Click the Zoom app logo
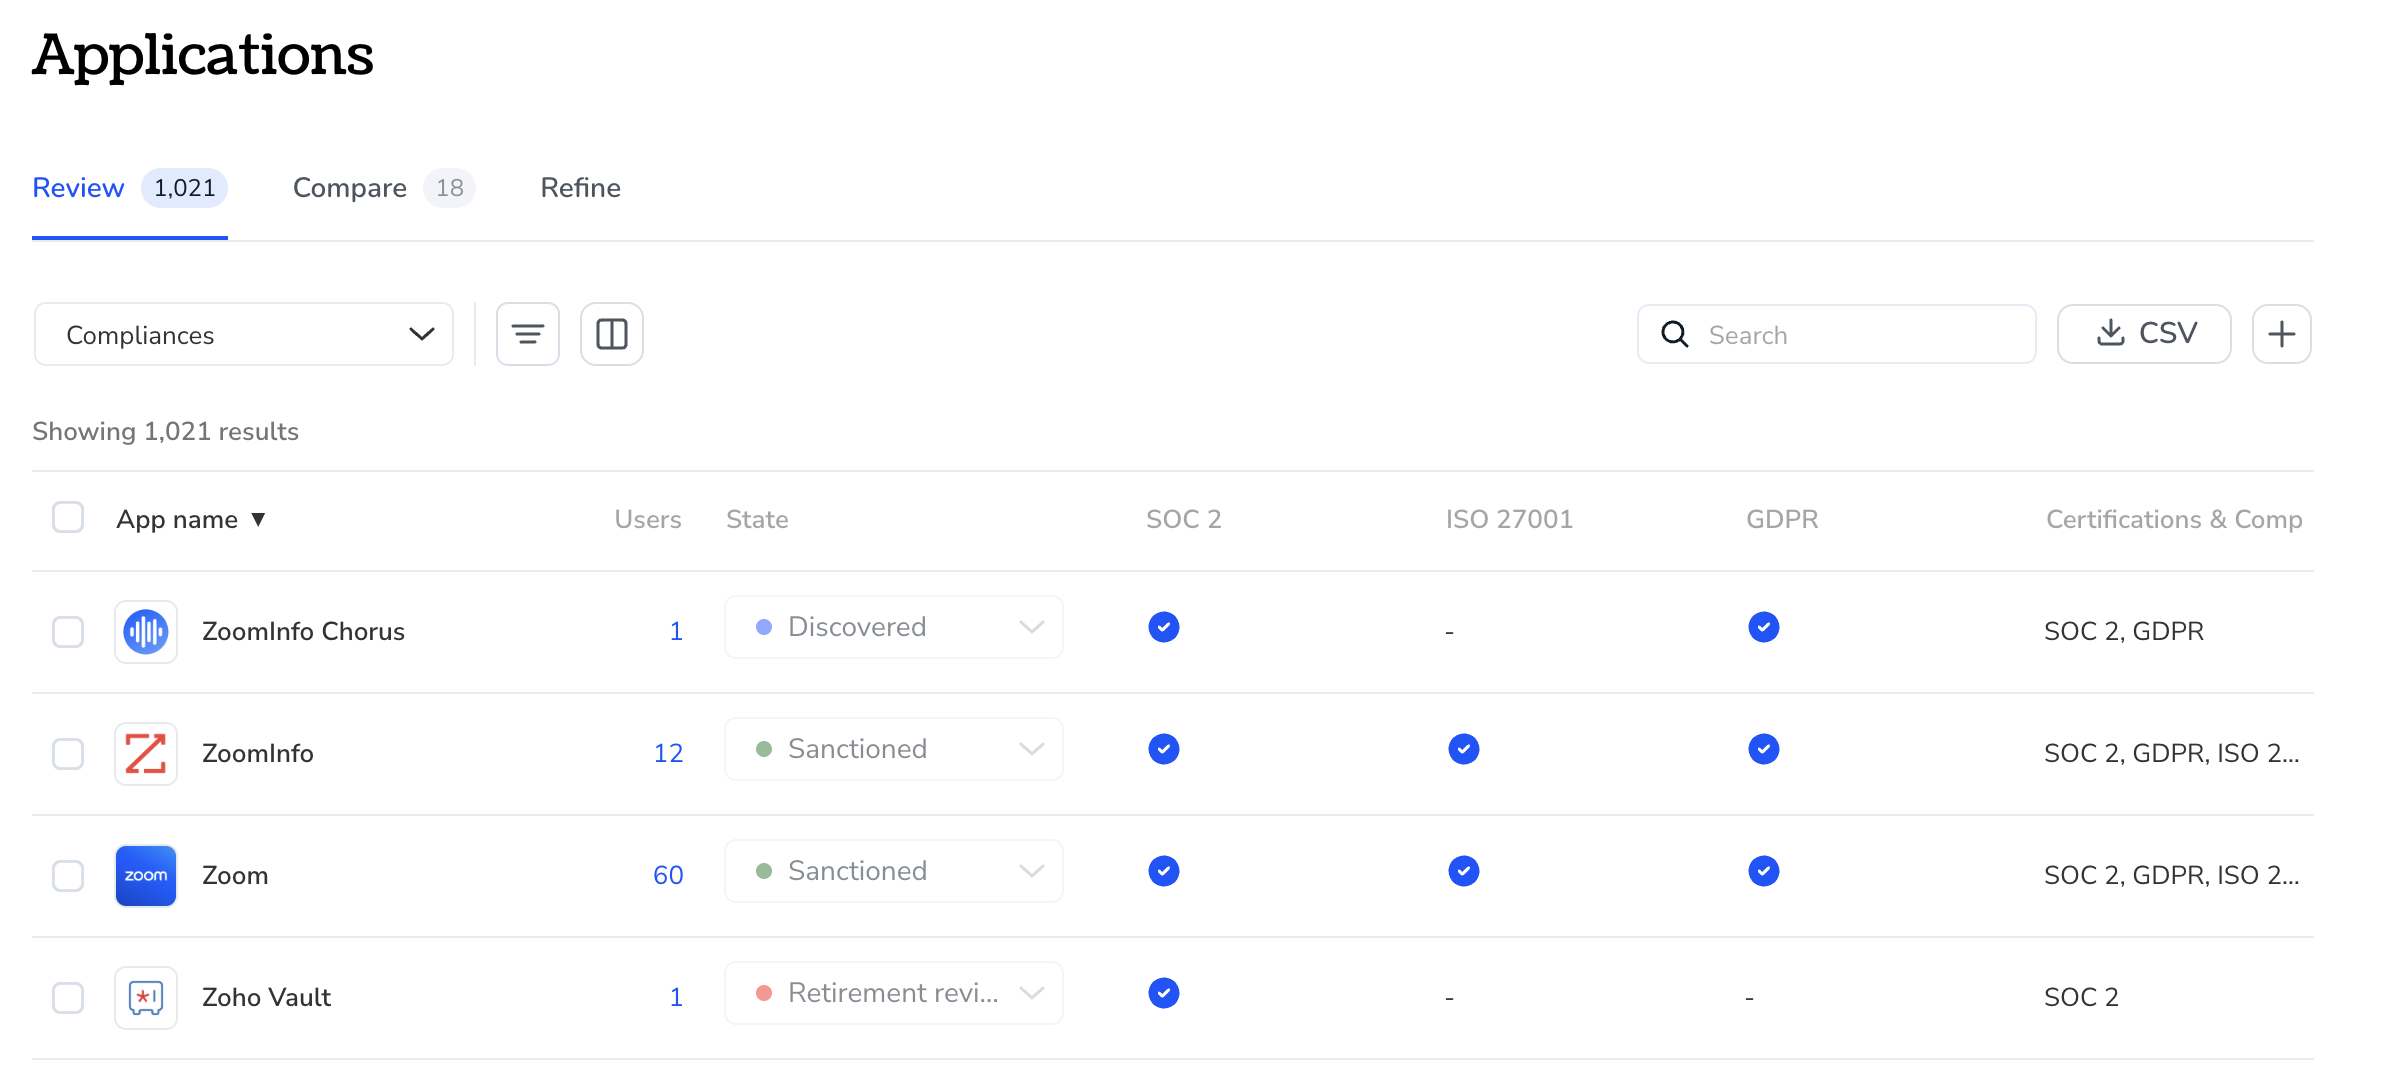 pyautogui.click(x=146, y=876)
